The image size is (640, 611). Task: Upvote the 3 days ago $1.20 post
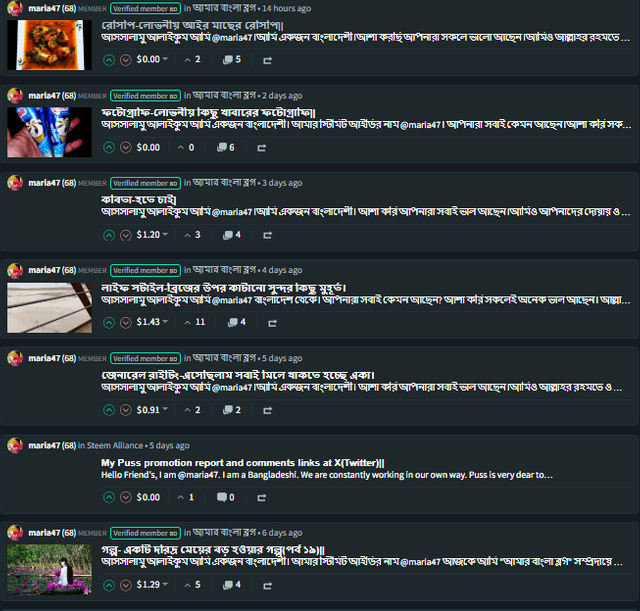point(109,235)
